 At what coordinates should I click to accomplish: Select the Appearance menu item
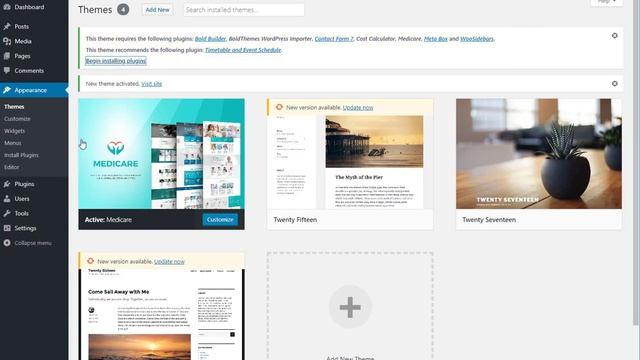point(34,90)
